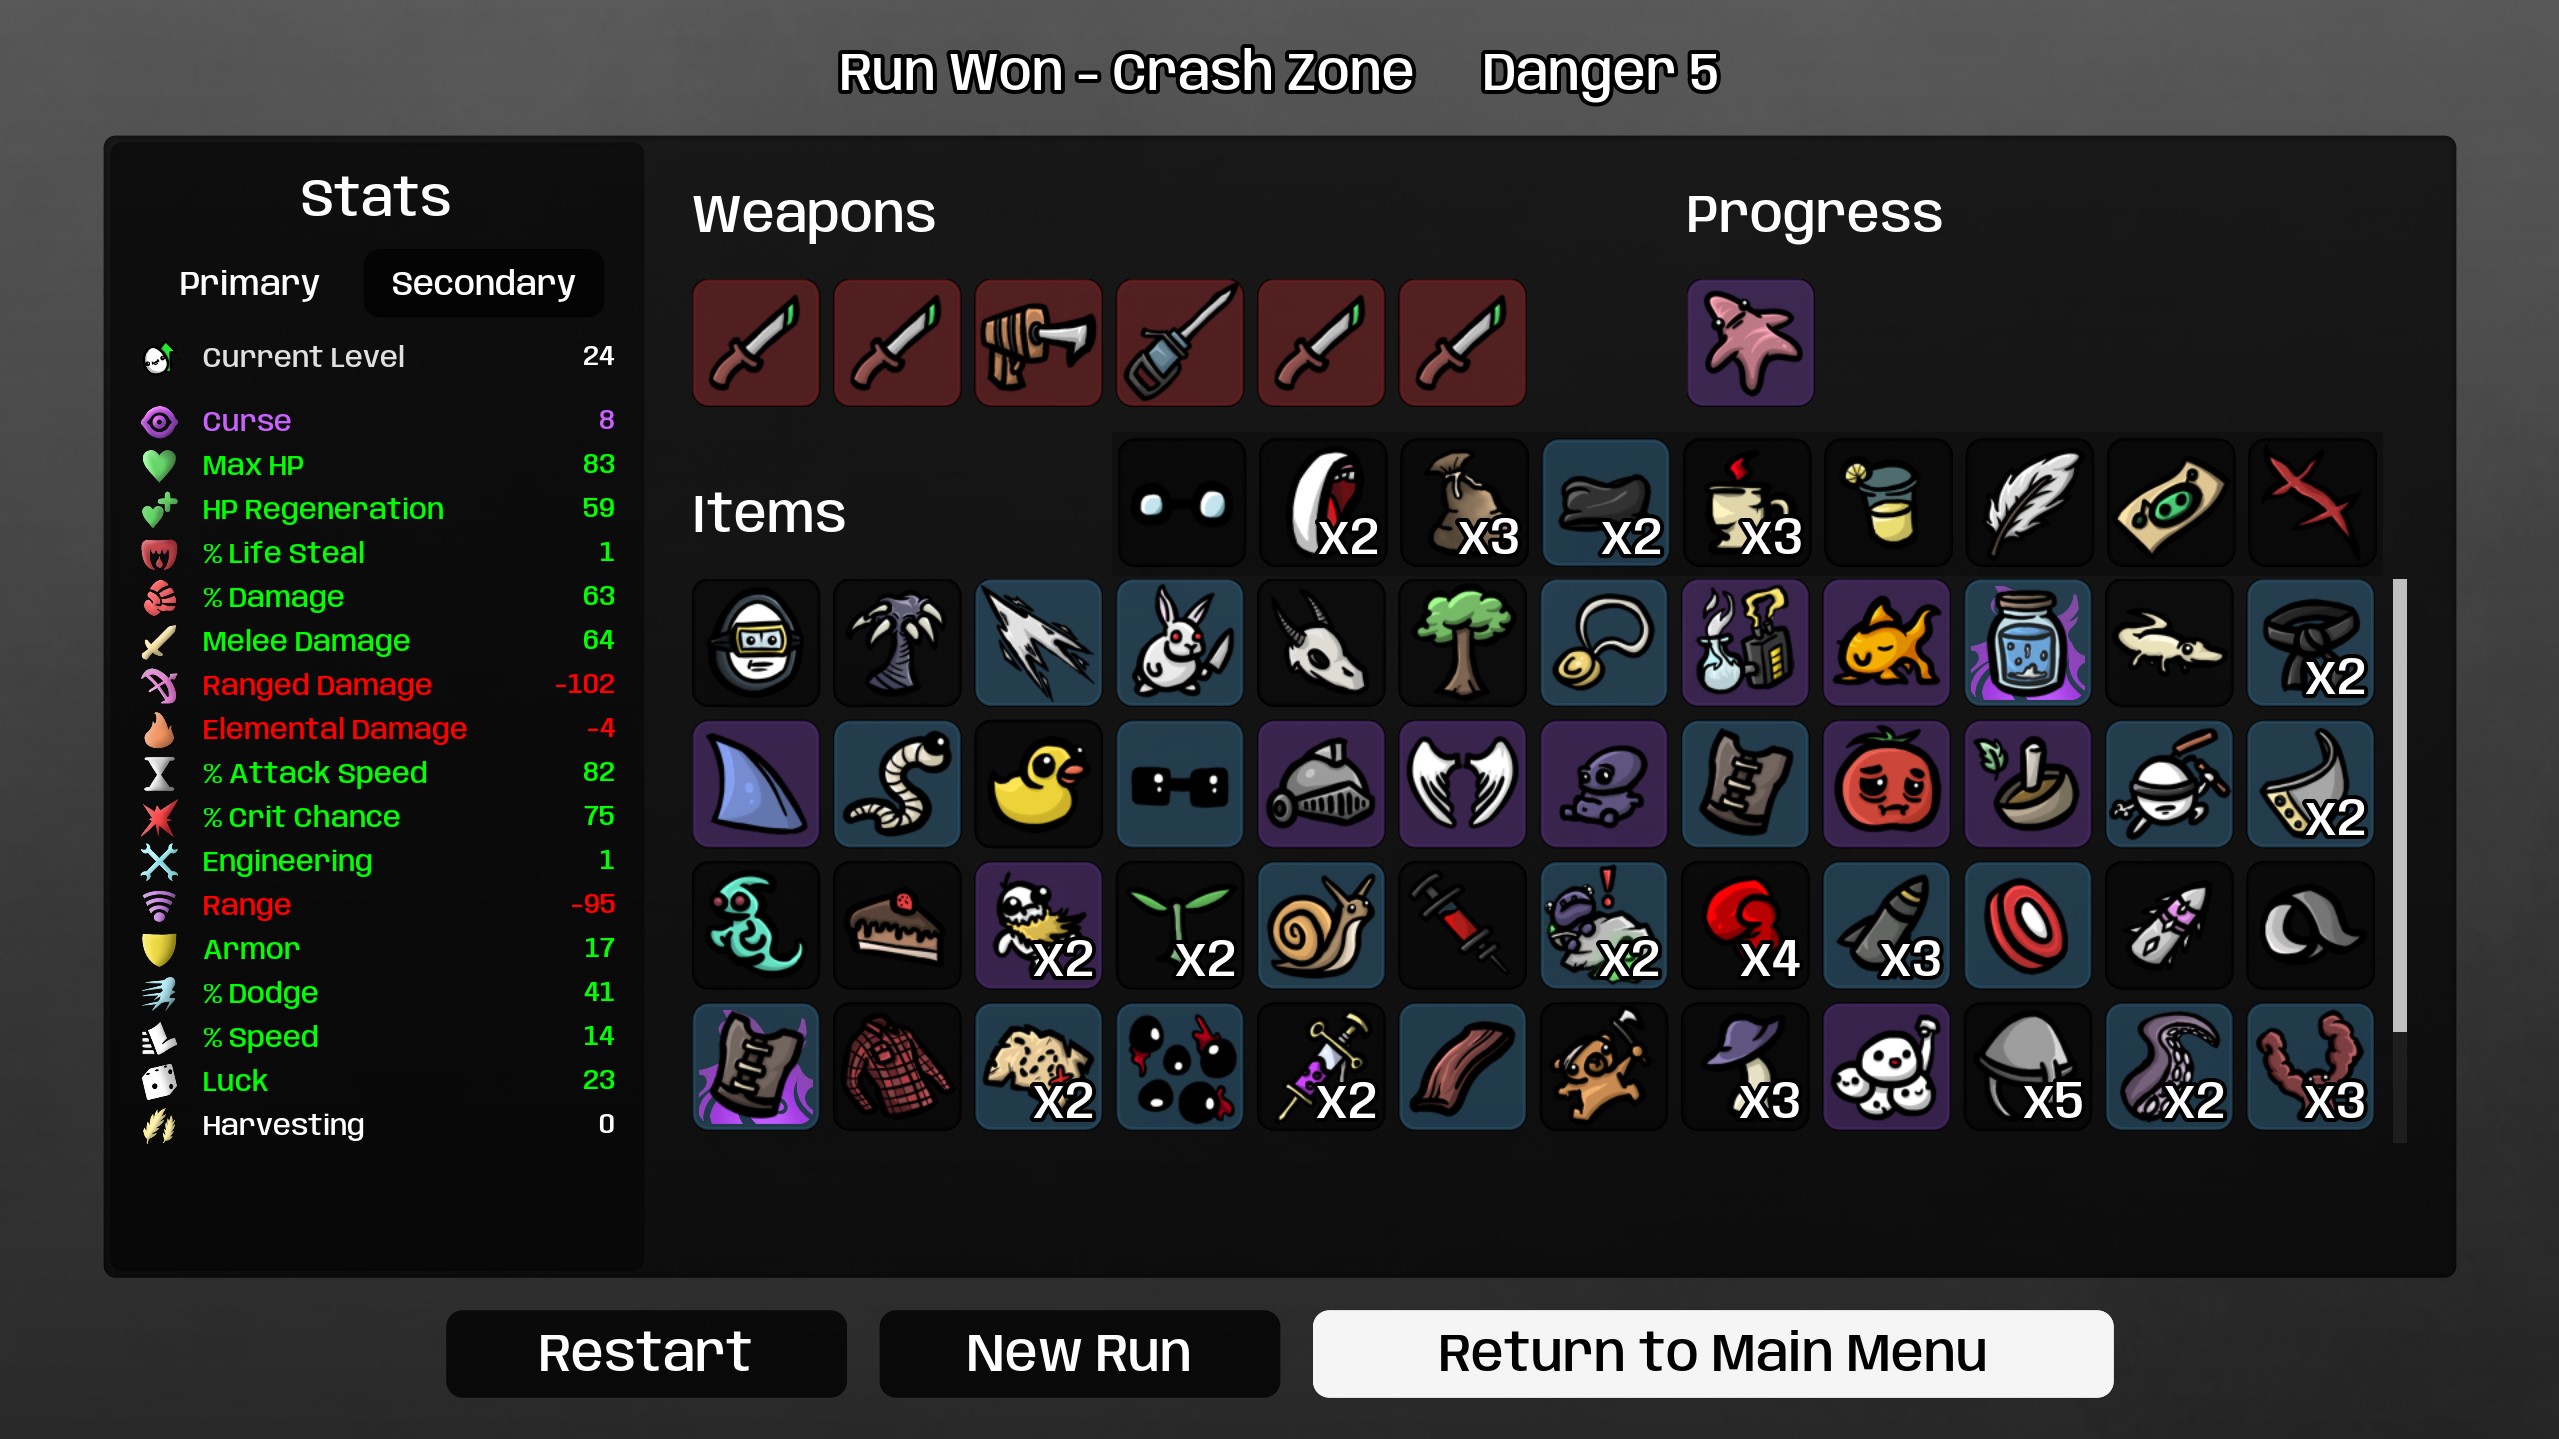Return to Main Menu
Image resolution: width=2559 pixels, height=1439 pixels.
pos(1712,1353)
